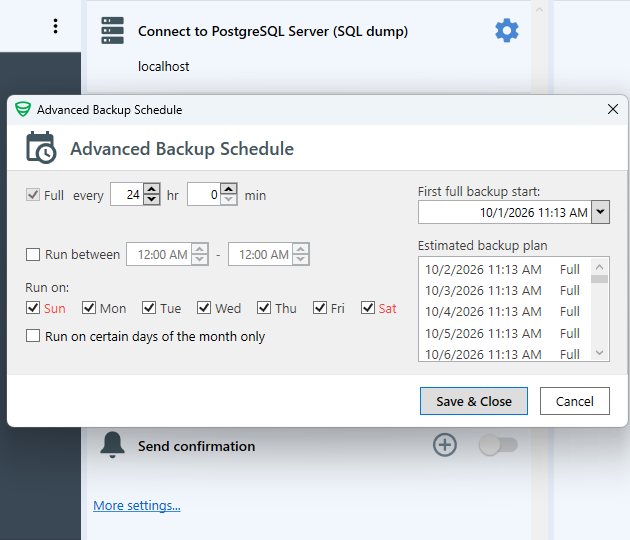Close the Advanced Backup Schedule dialog
Screen dimensions: 630x540
point(613,109)
